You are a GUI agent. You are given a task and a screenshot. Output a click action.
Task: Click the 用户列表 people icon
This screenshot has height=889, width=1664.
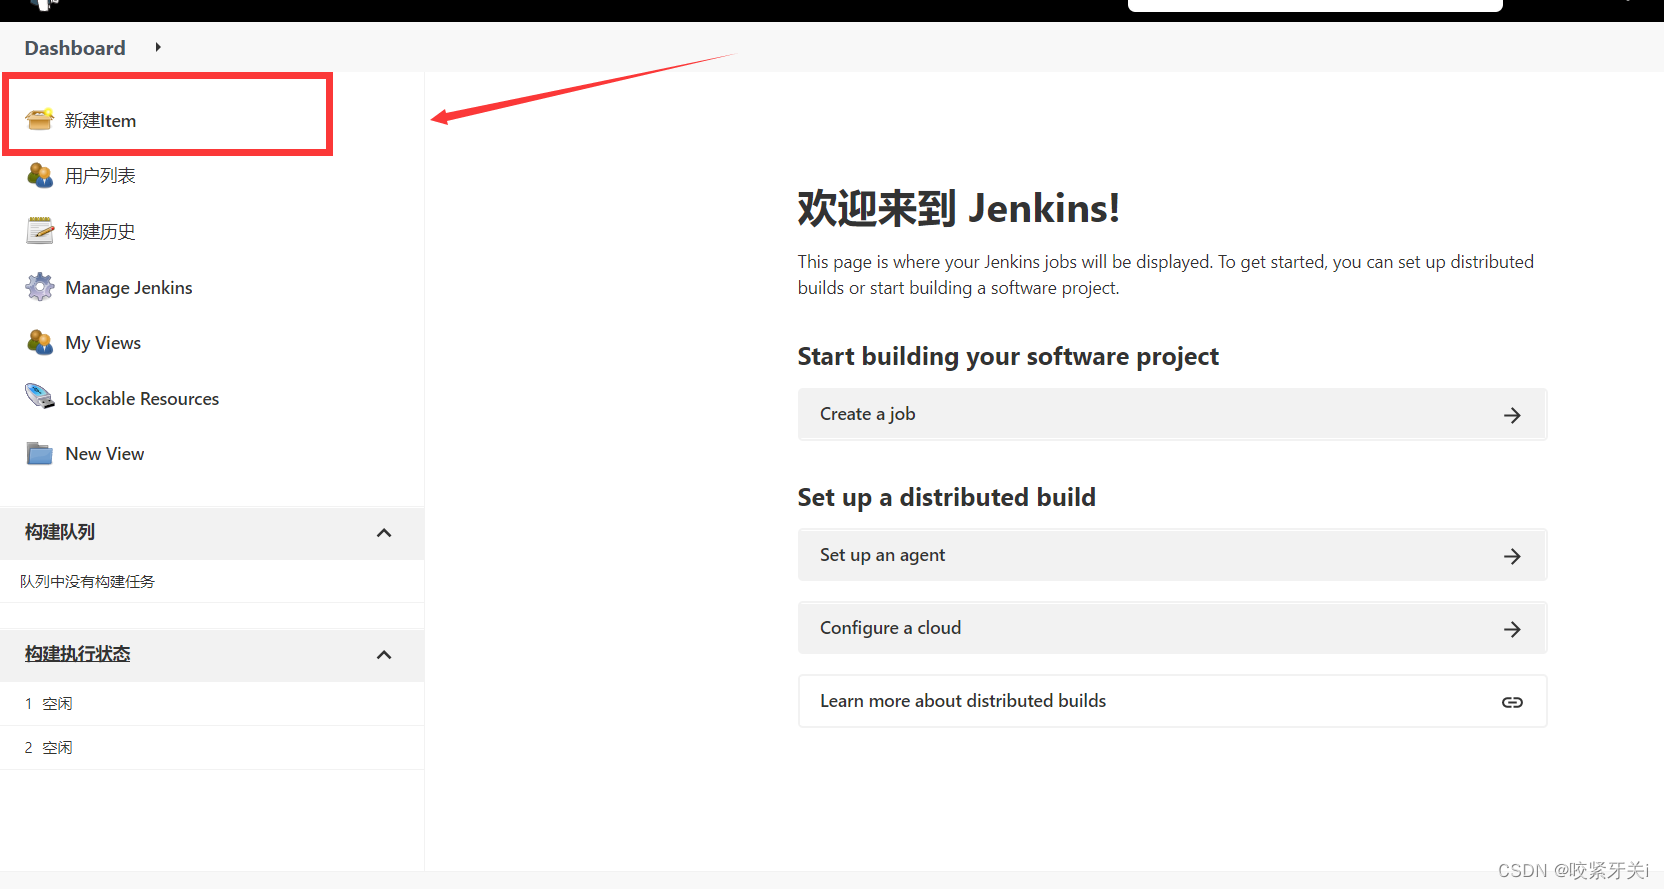[x=40, y=176]
